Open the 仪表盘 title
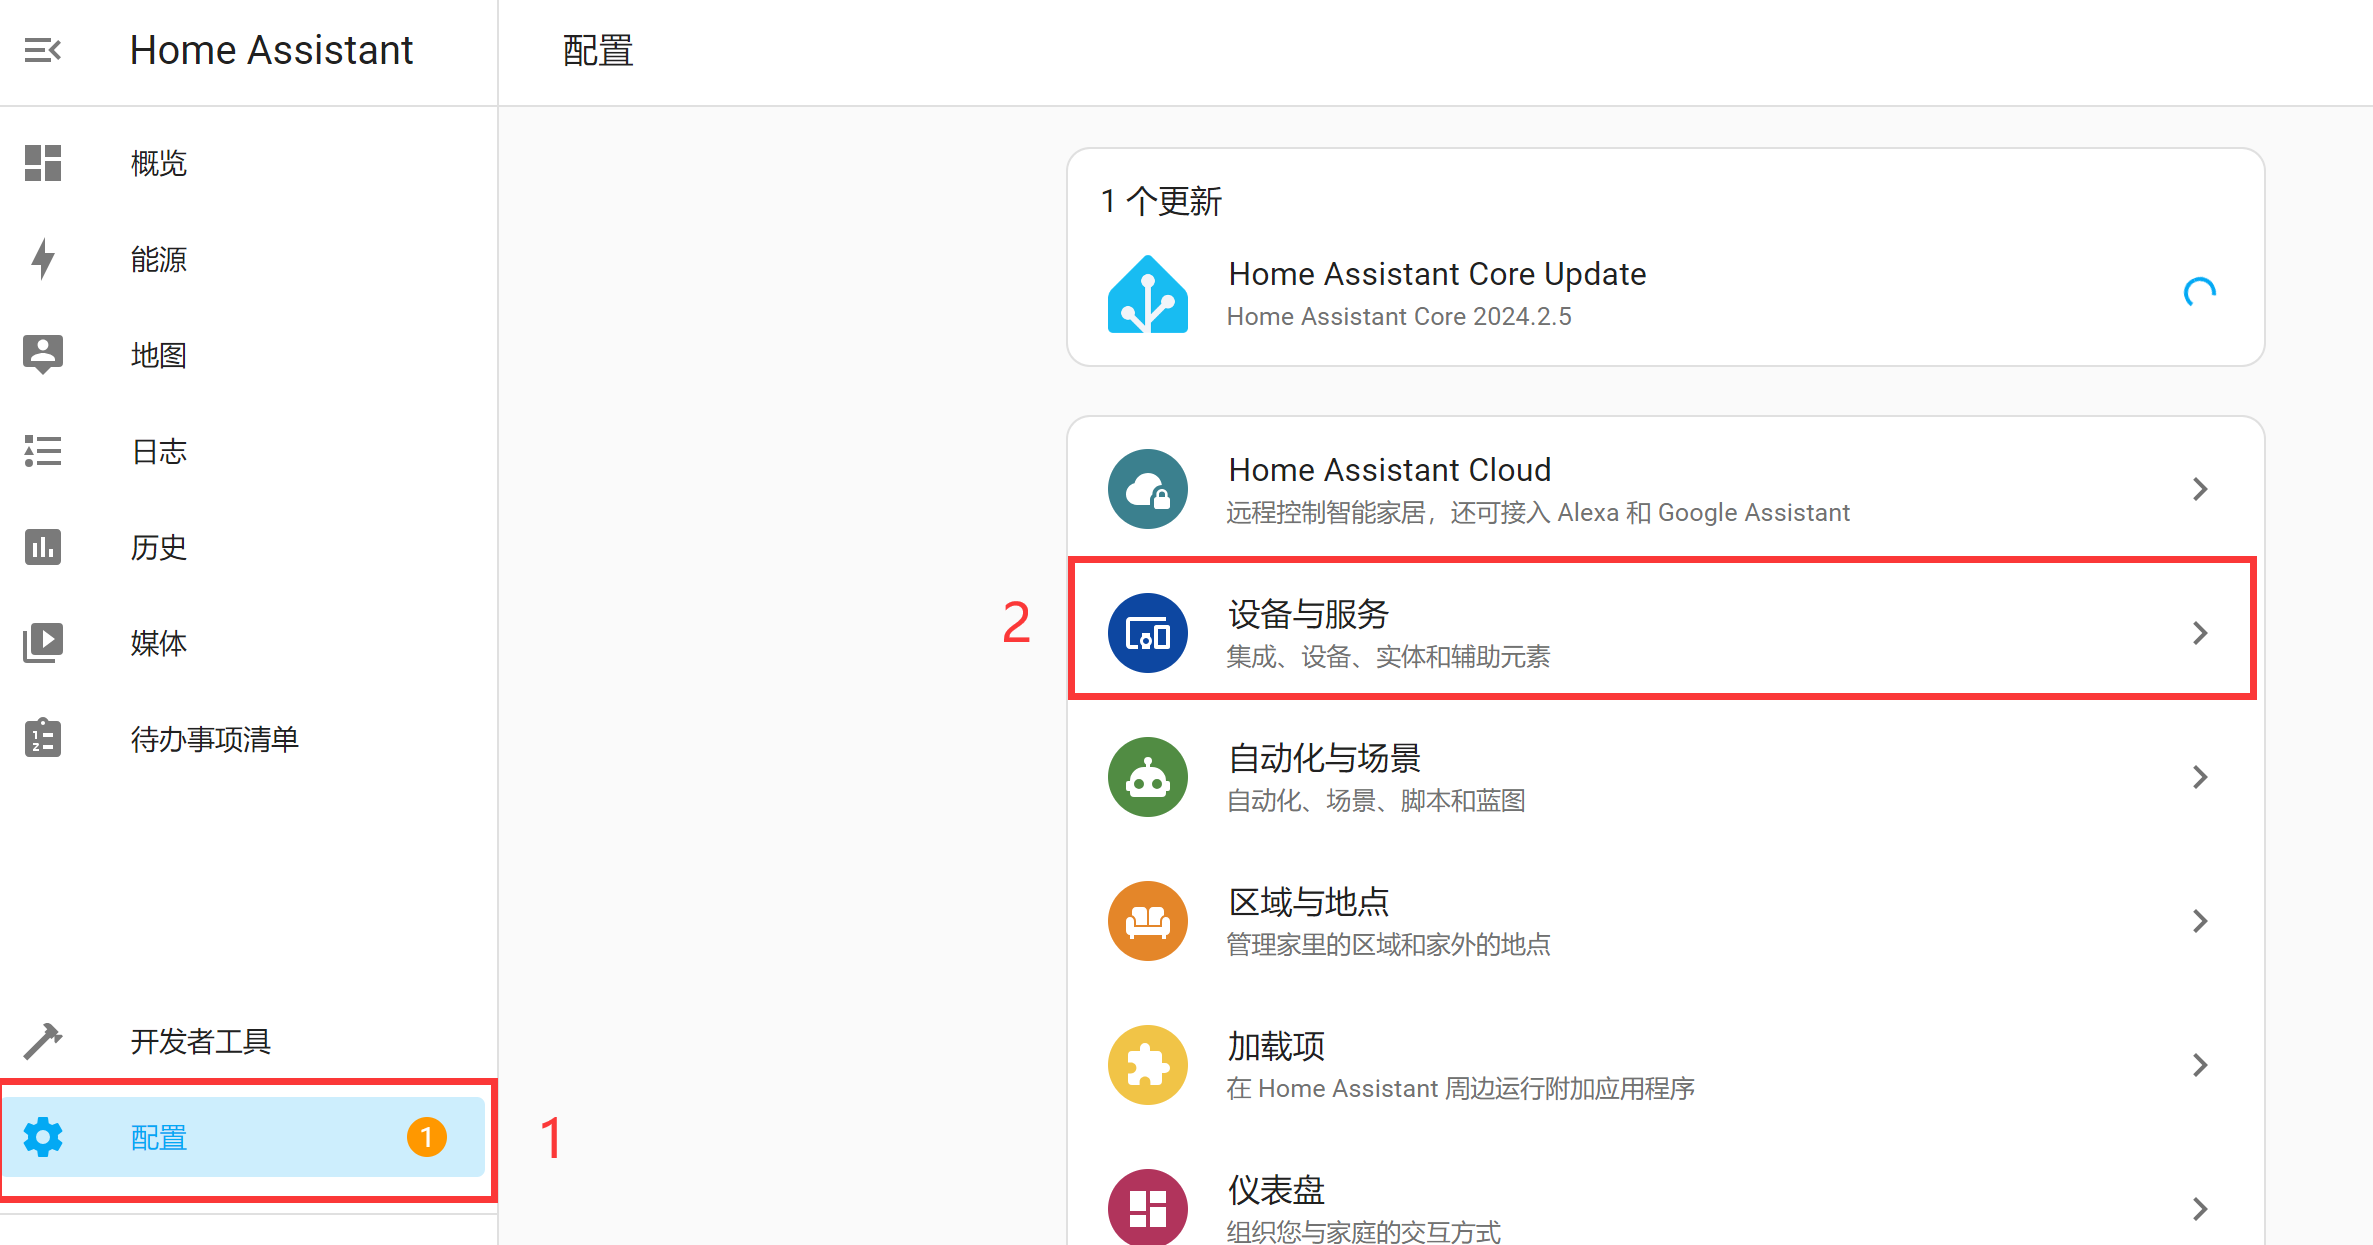Viewport: 2373px width, 1245px height. 1277,1190
